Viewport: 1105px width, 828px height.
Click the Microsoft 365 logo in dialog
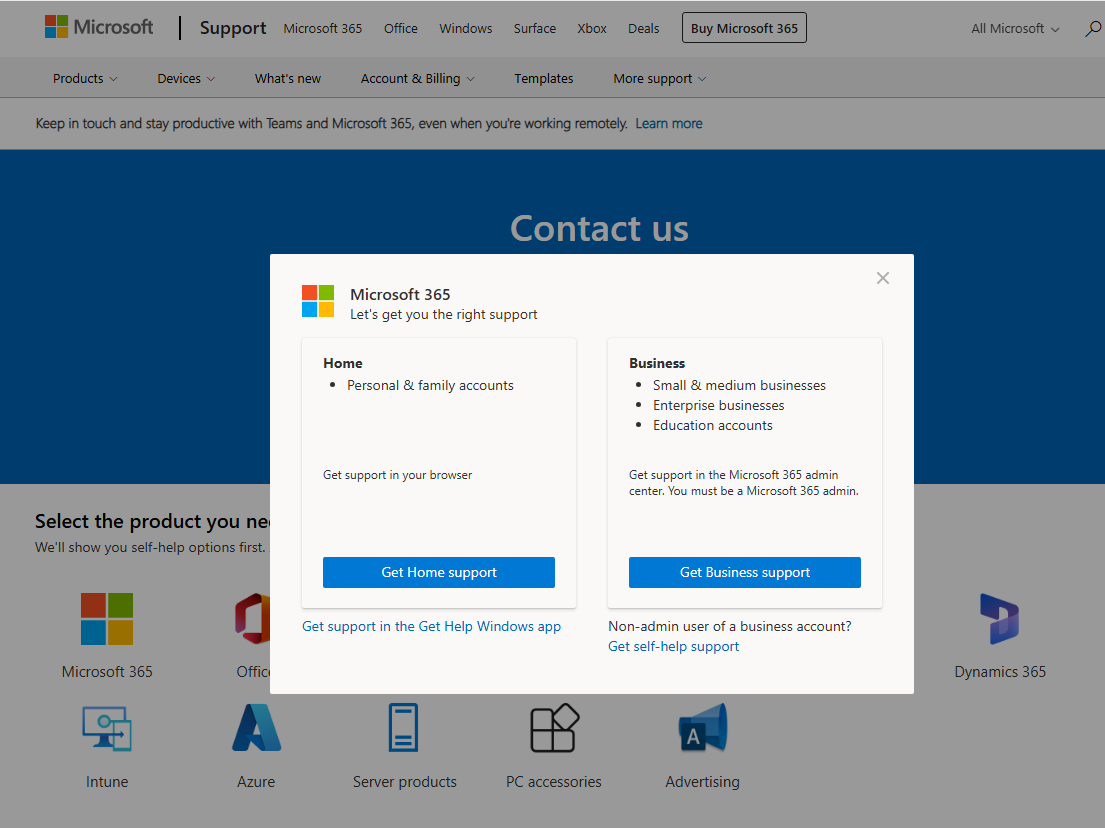click(x=318, y=301)
